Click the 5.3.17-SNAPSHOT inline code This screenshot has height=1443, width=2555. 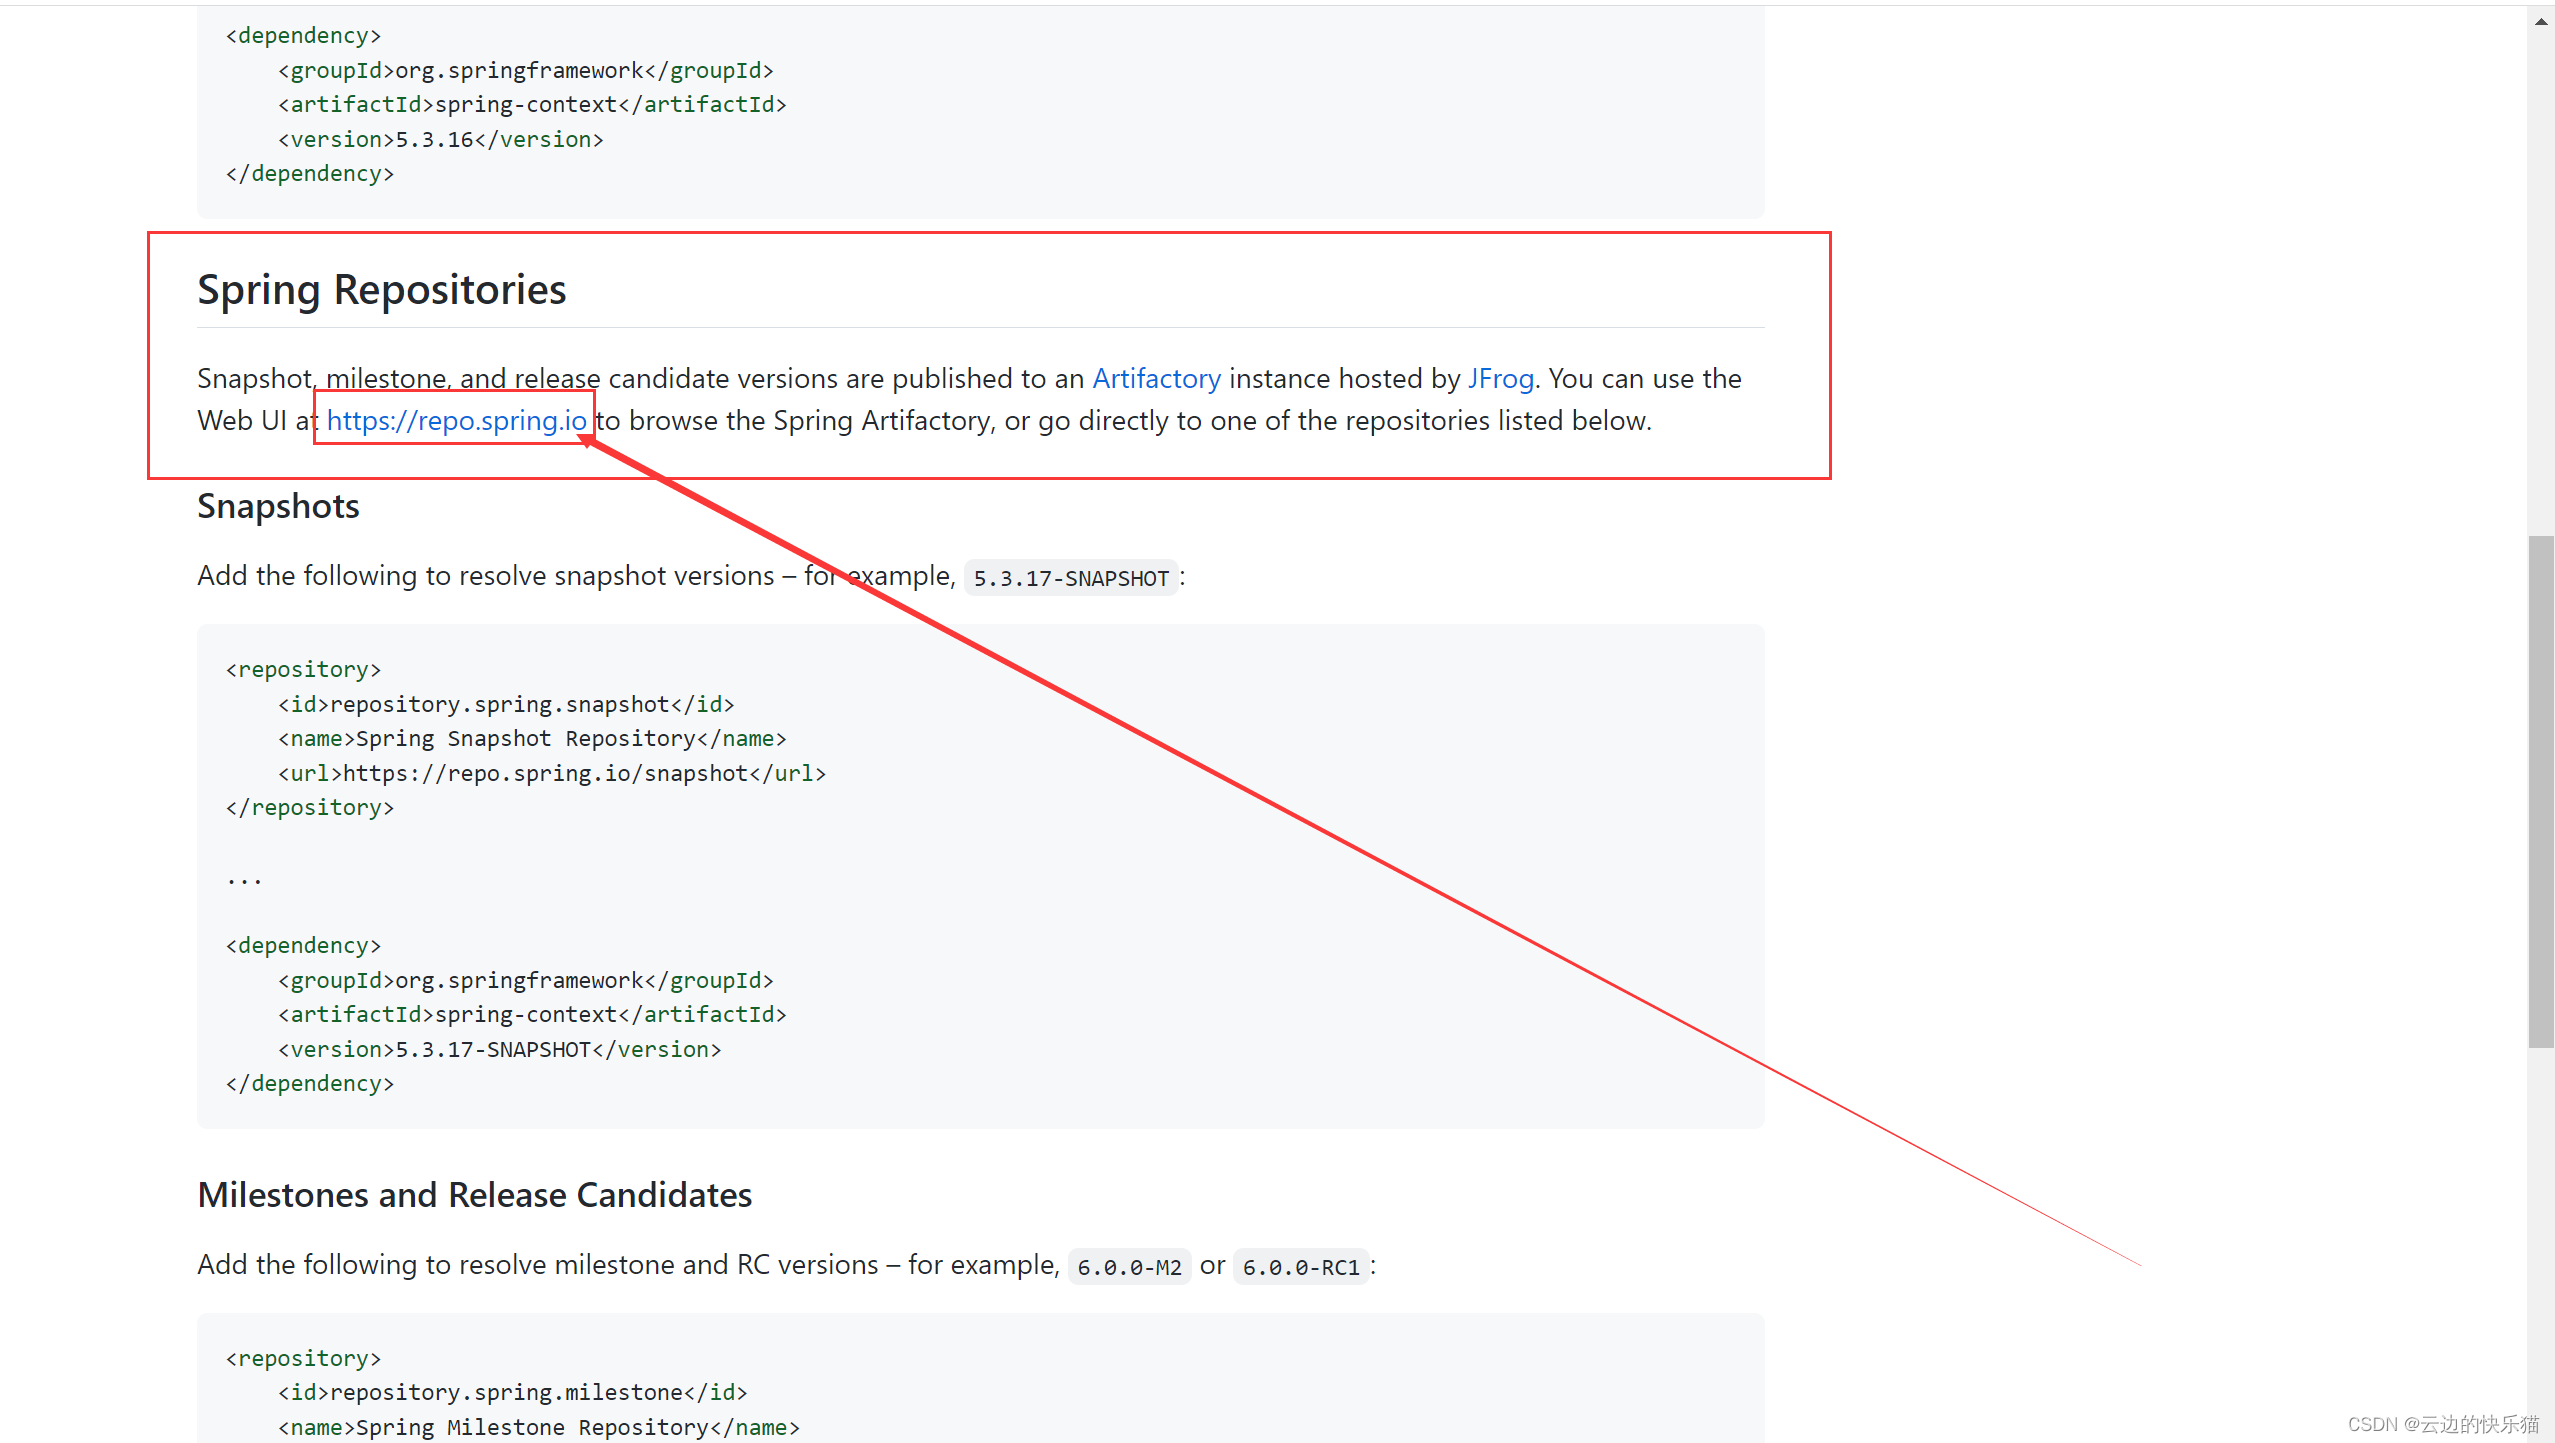(1071, 578)
